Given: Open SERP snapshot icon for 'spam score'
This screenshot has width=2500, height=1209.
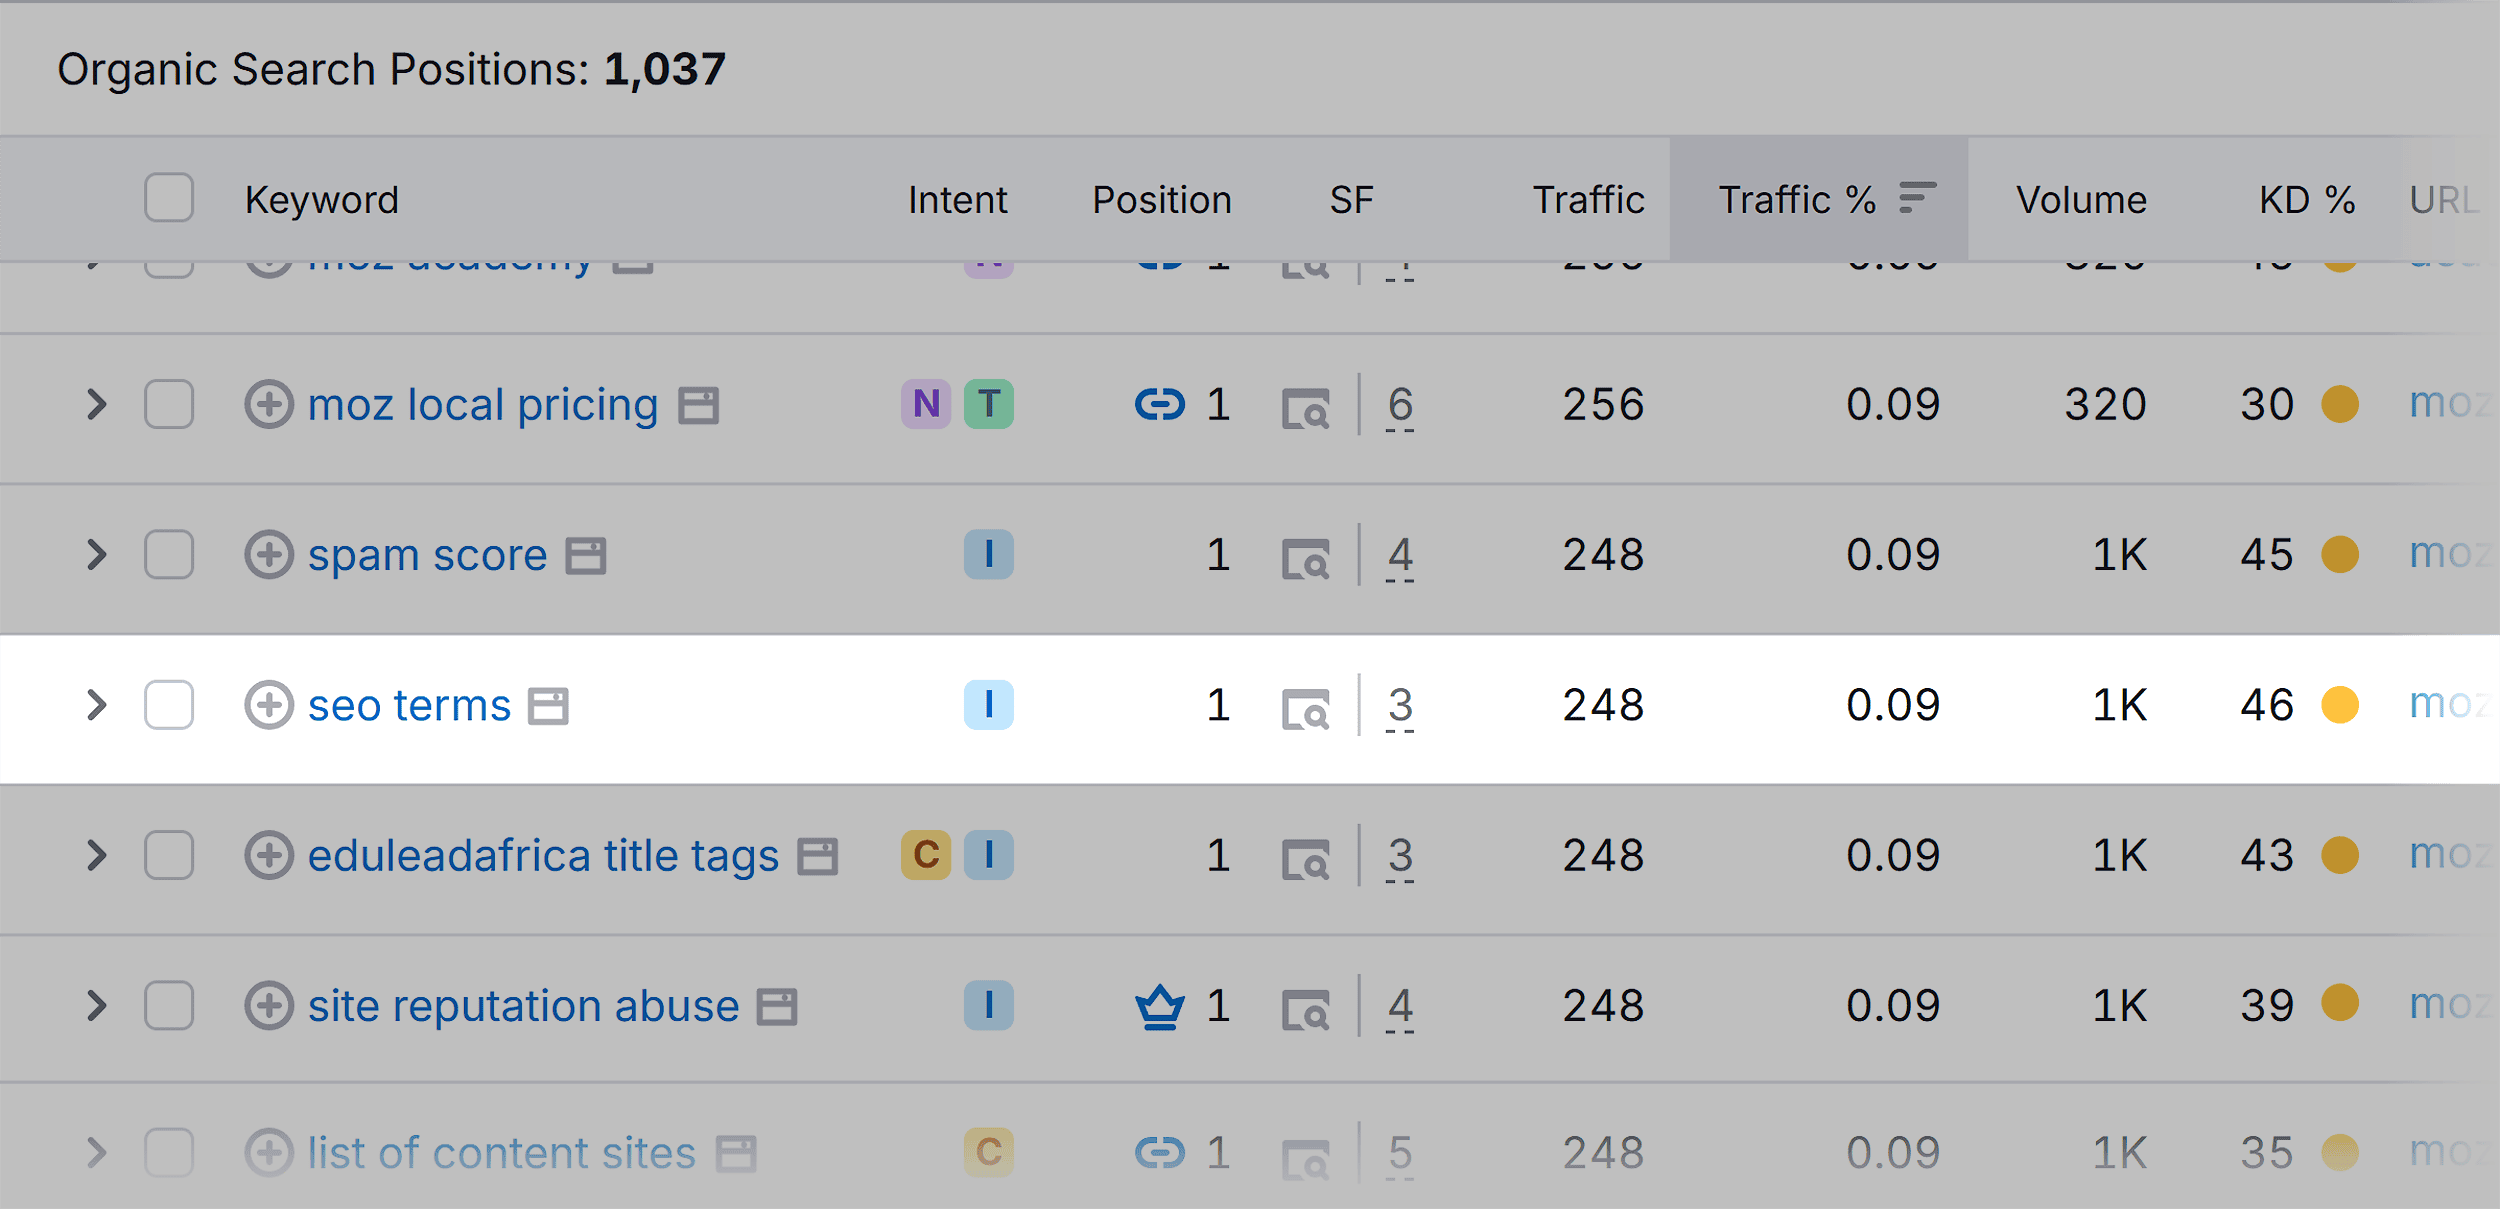Looking at the screenshot, I should 1306,559.
